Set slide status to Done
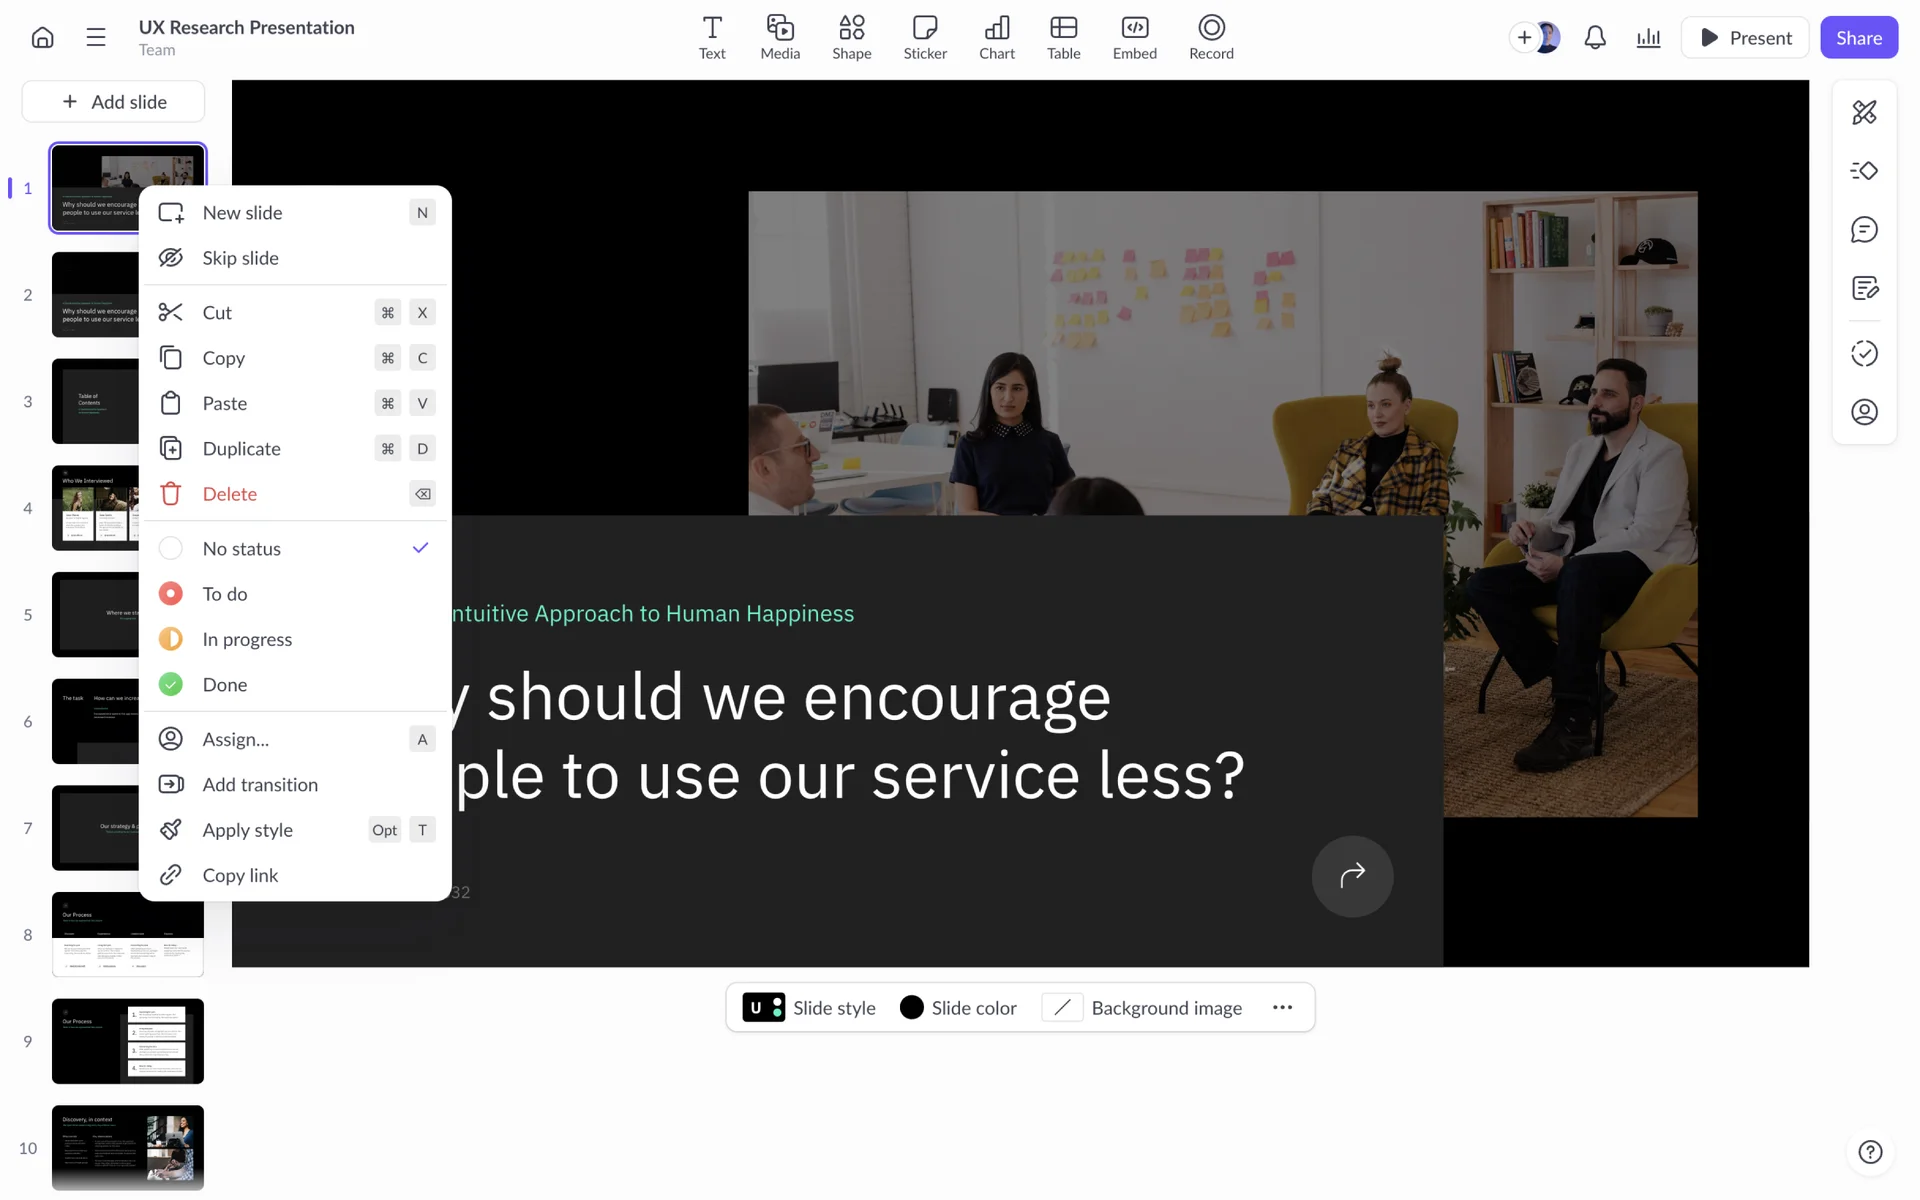This screenshot has width=1920, height=1200. click(225, 685)
